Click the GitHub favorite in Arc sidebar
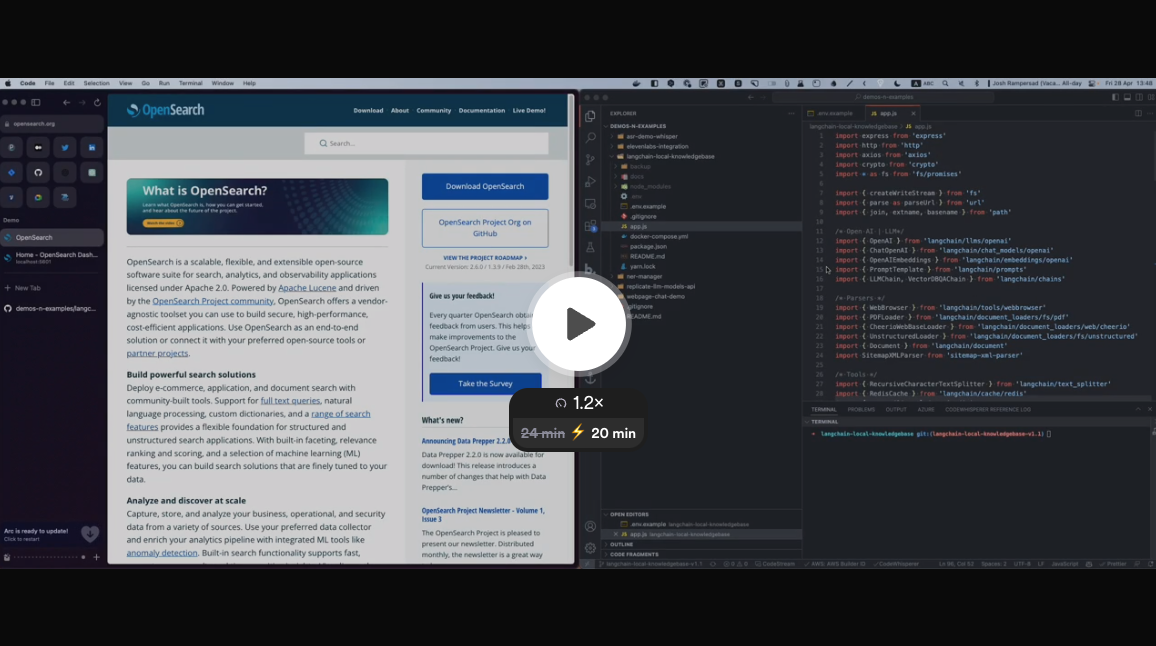 point(38,173)
